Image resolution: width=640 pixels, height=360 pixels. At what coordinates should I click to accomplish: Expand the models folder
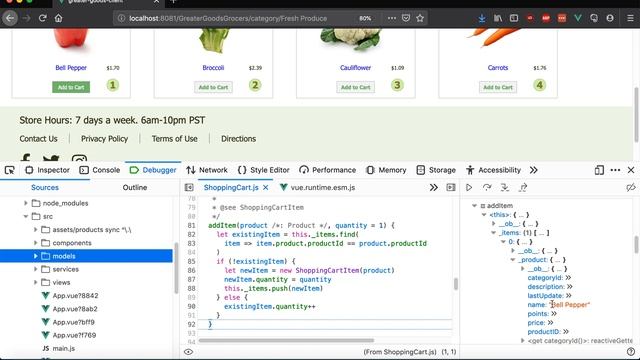[36, 256]
